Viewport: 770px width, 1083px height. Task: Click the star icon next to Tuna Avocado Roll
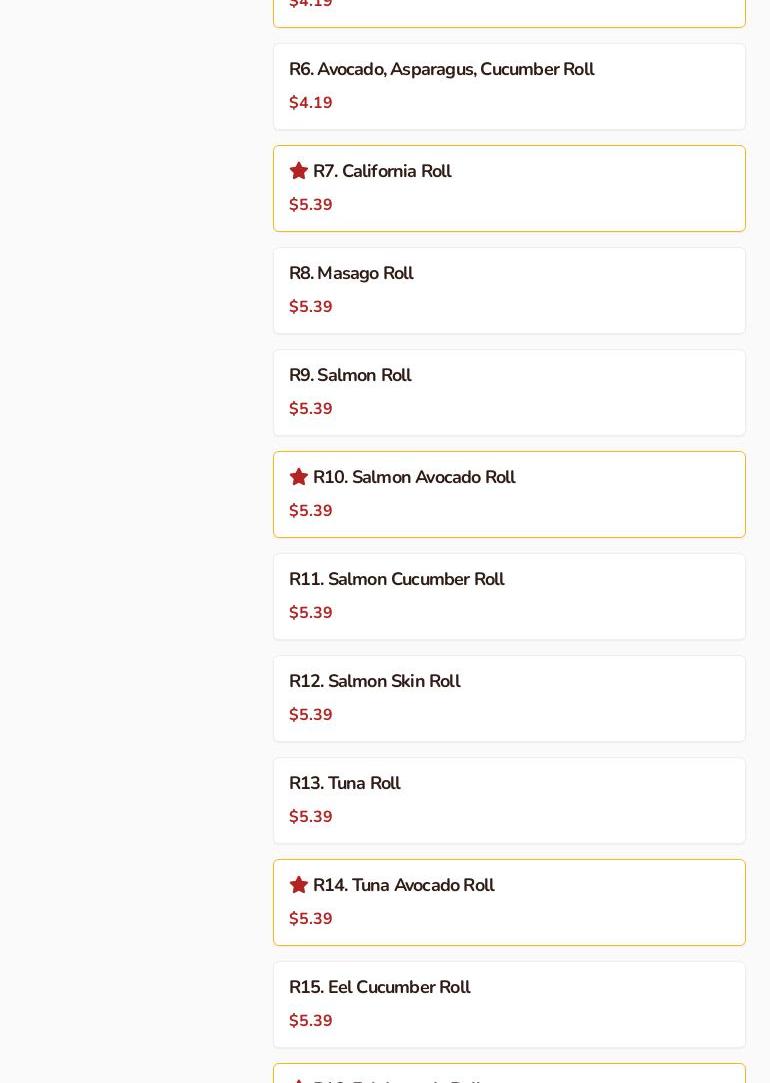pos(299,885)
